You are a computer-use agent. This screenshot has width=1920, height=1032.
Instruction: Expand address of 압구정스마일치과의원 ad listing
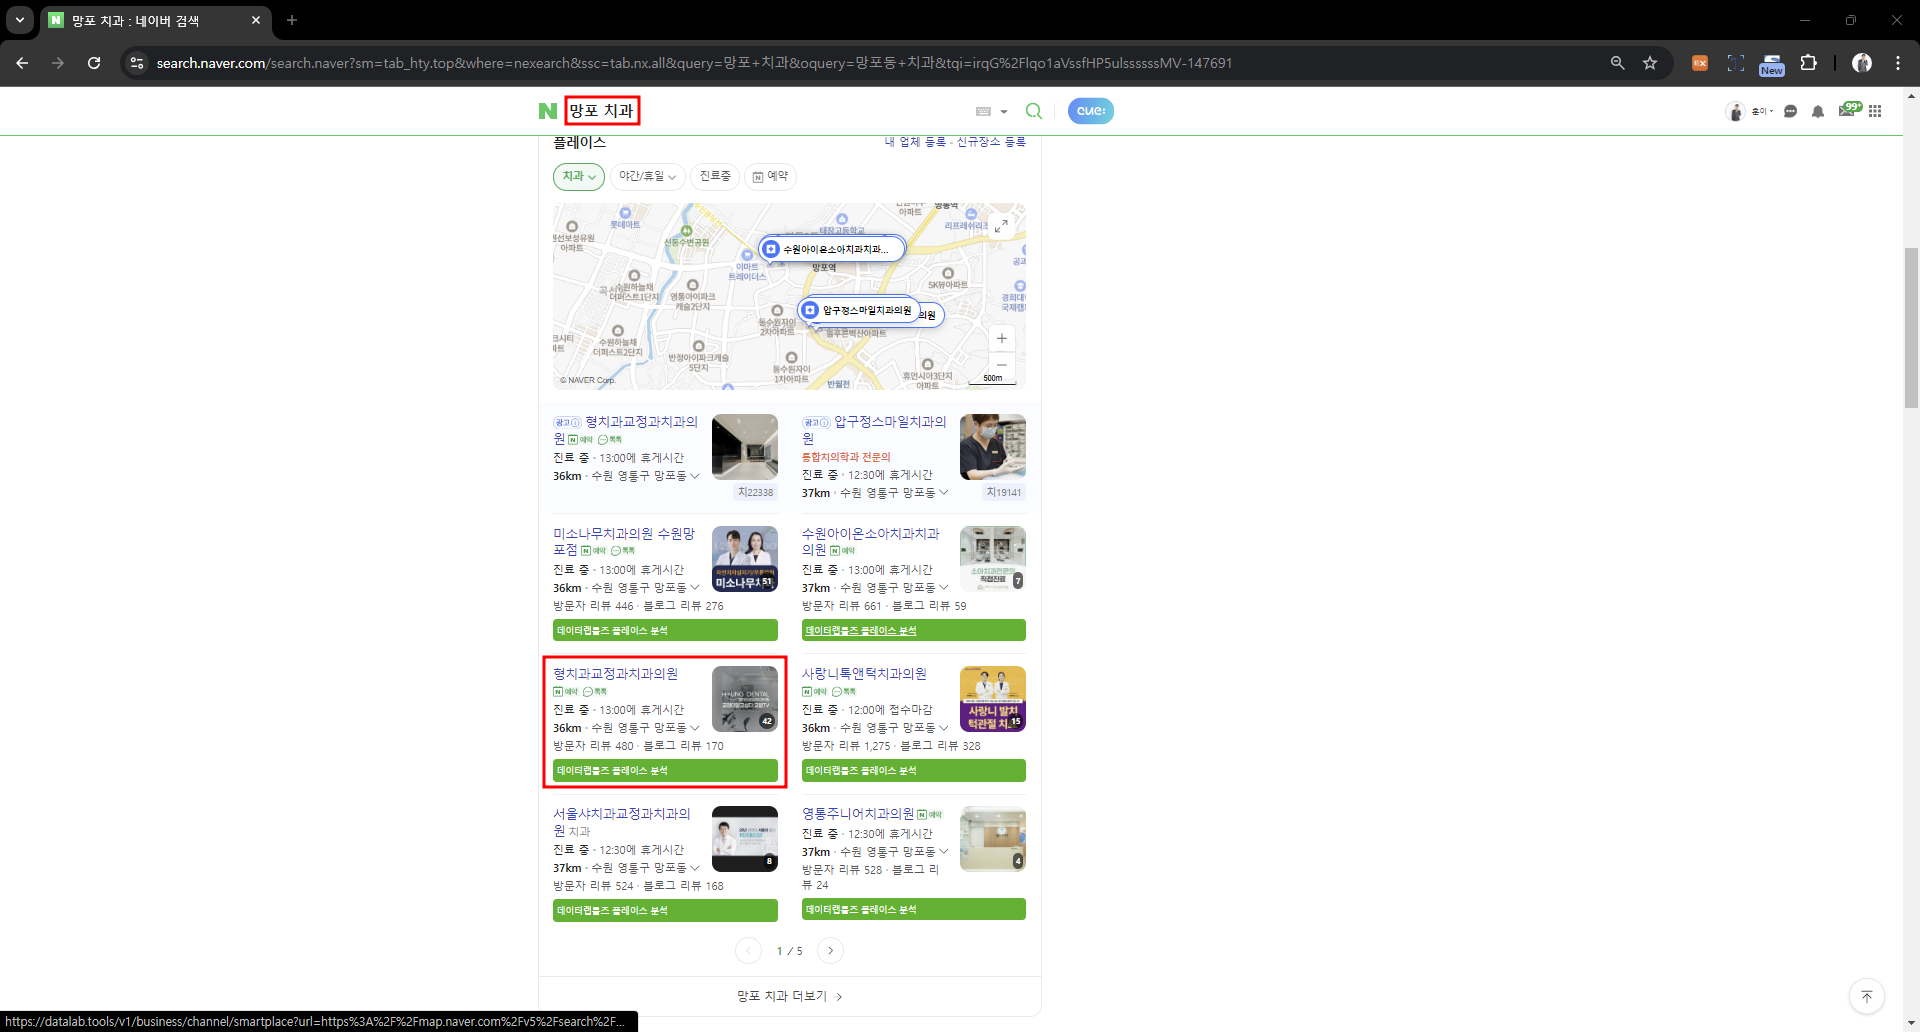pyautogui.click(x=943, y=493)
